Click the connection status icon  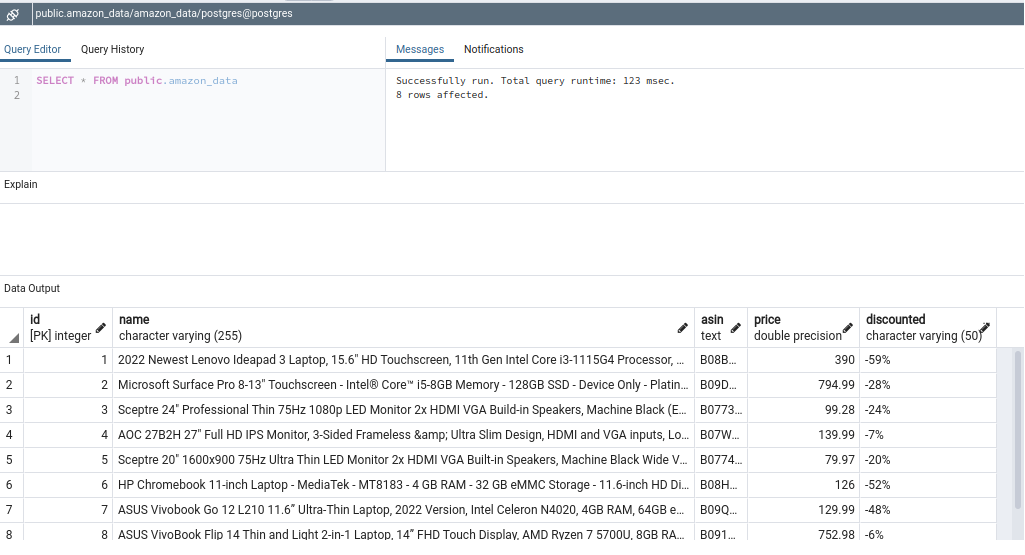(12, 14)
